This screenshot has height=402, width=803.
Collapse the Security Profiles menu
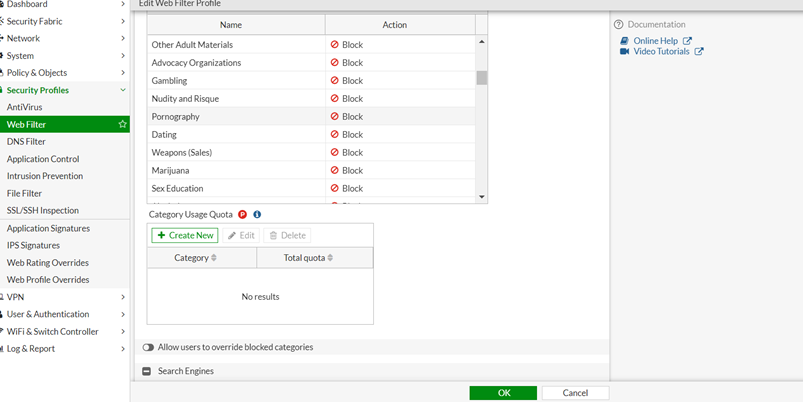123,90
